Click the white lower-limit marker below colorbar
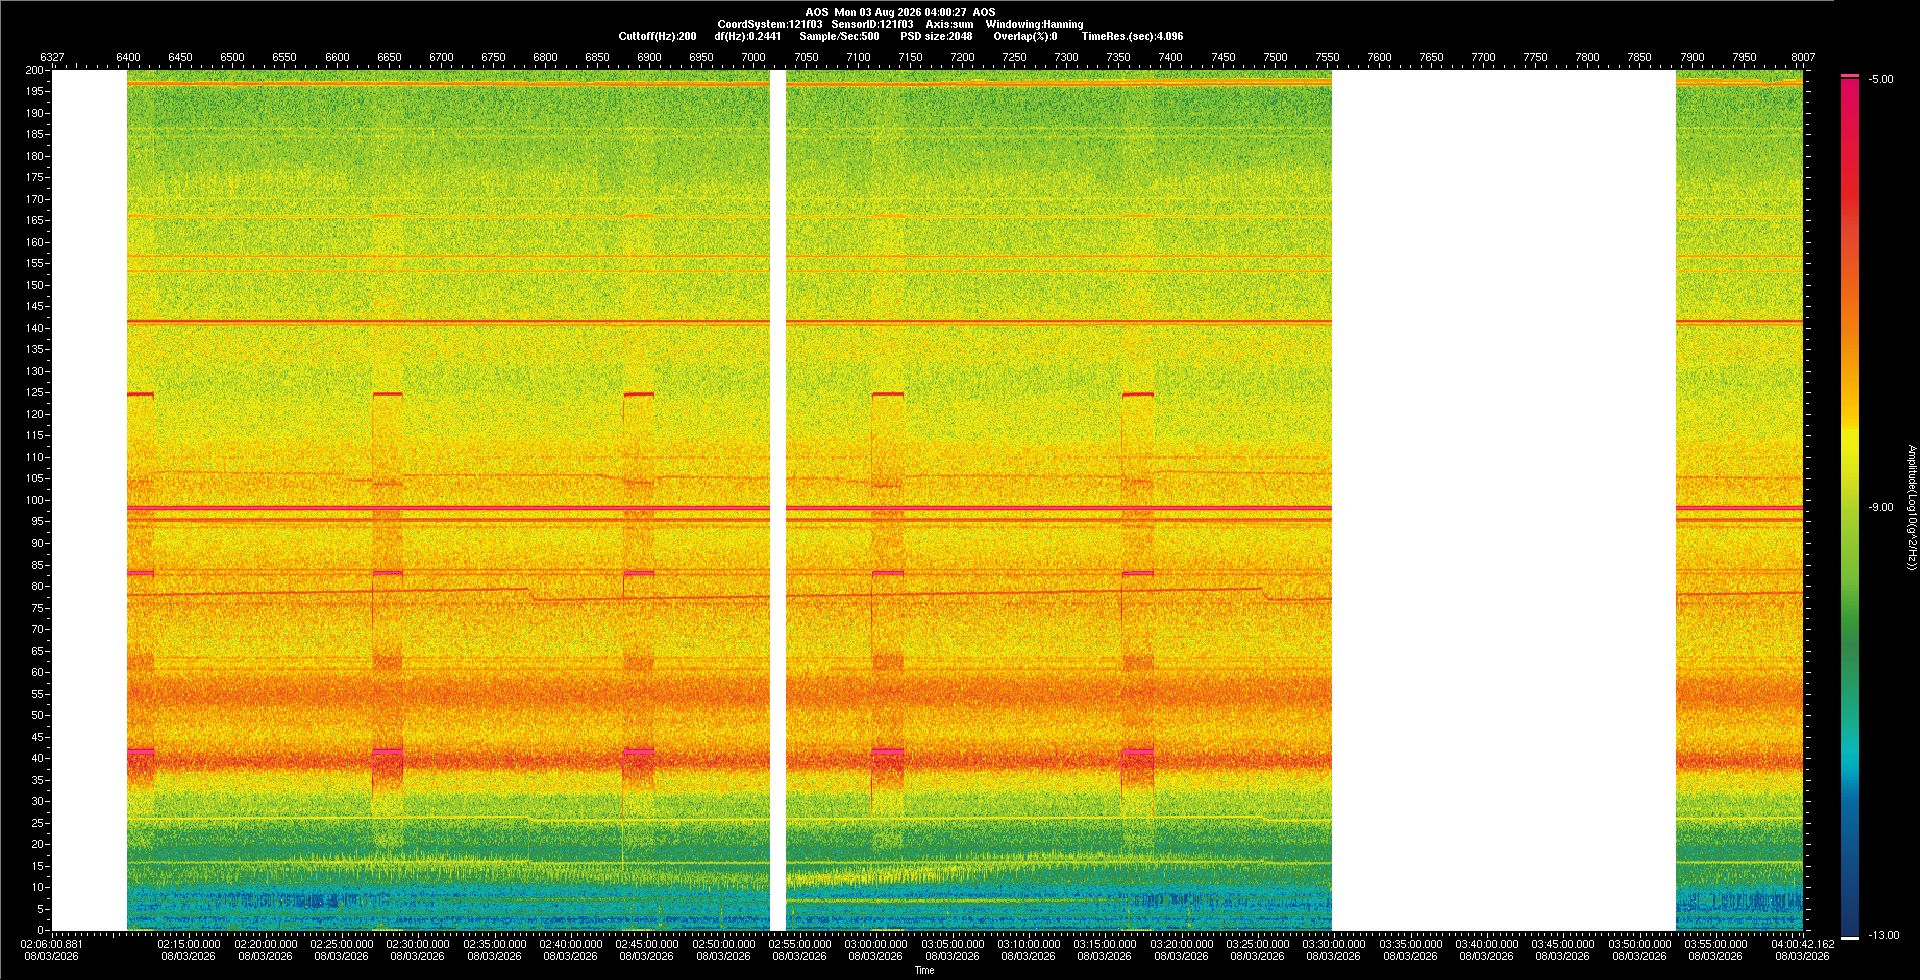 [1850, 938]
